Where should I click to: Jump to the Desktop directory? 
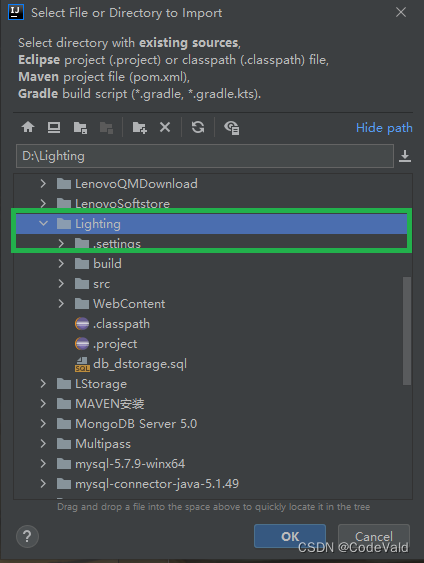tap(54, 127)
